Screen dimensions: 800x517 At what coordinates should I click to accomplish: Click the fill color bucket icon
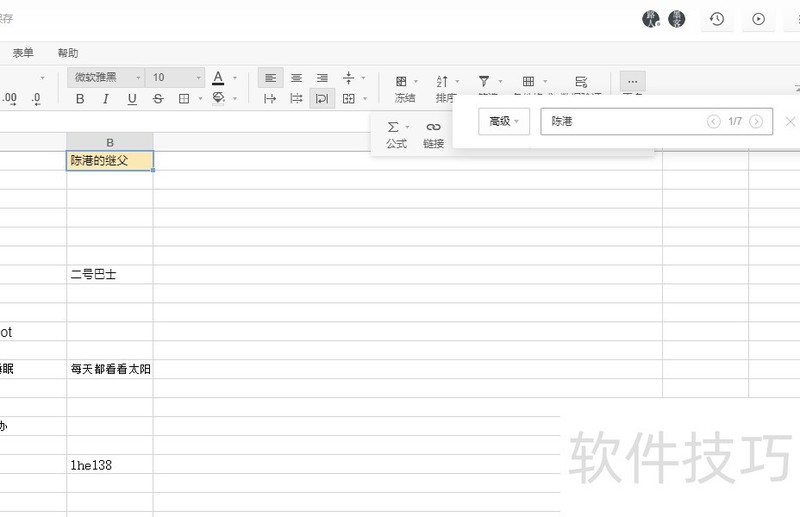(218, 97)
